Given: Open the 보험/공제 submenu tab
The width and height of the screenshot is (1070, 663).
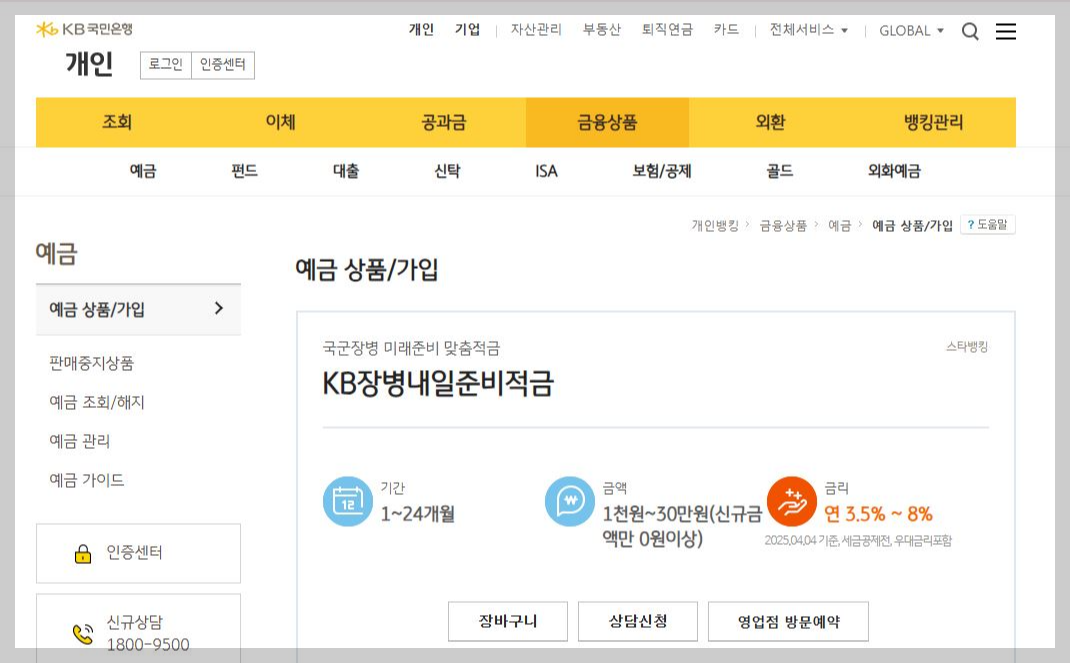Looking at the screenshot, I should tap(661, 171).
